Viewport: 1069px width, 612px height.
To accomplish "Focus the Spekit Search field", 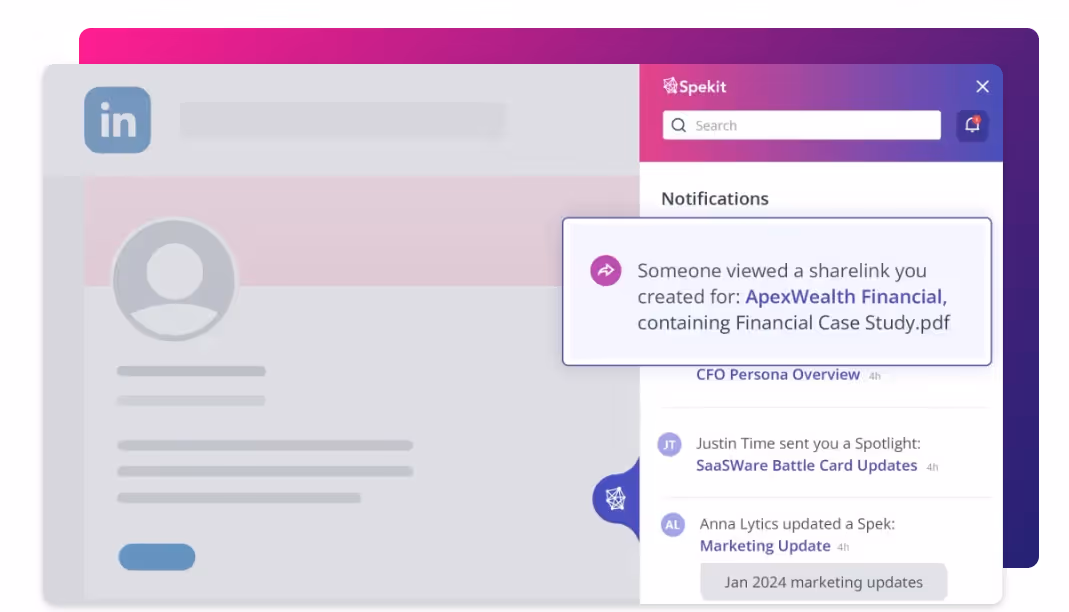I will pos(802,125).
